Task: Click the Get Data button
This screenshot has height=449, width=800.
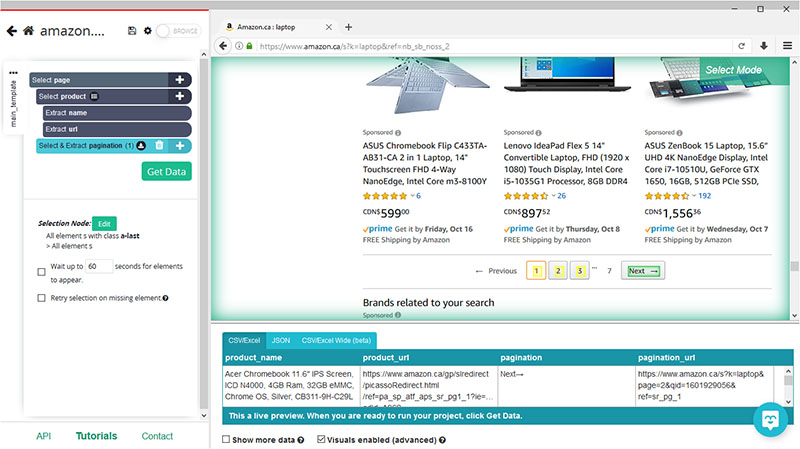Action: 166,171
